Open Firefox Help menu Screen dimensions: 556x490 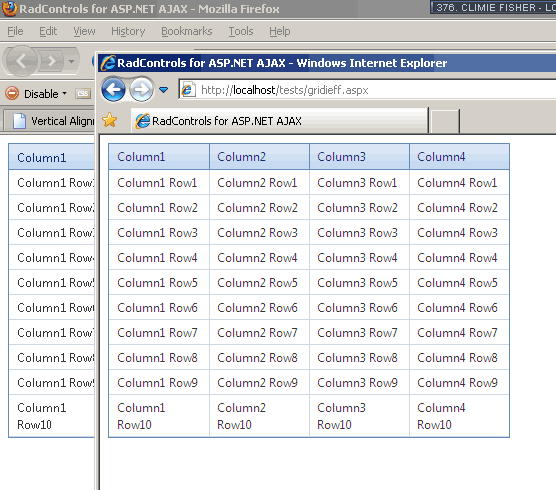click(279, 31)
